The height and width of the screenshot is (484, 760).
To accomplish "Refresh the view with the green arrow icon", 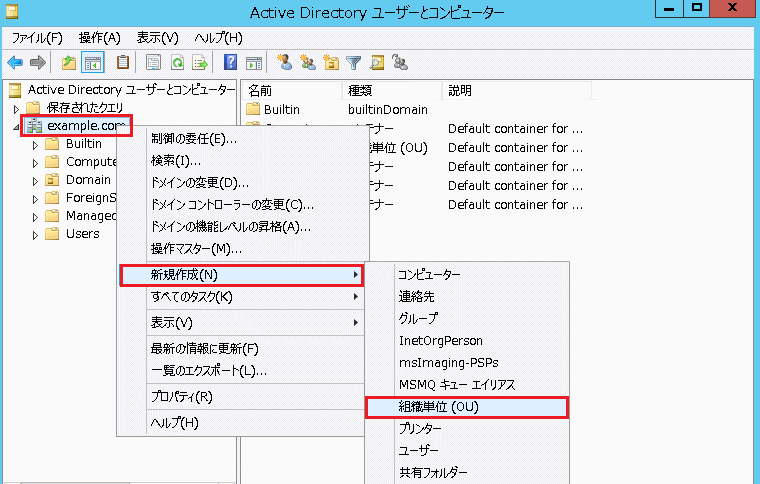I will click(x=177, y=62).
